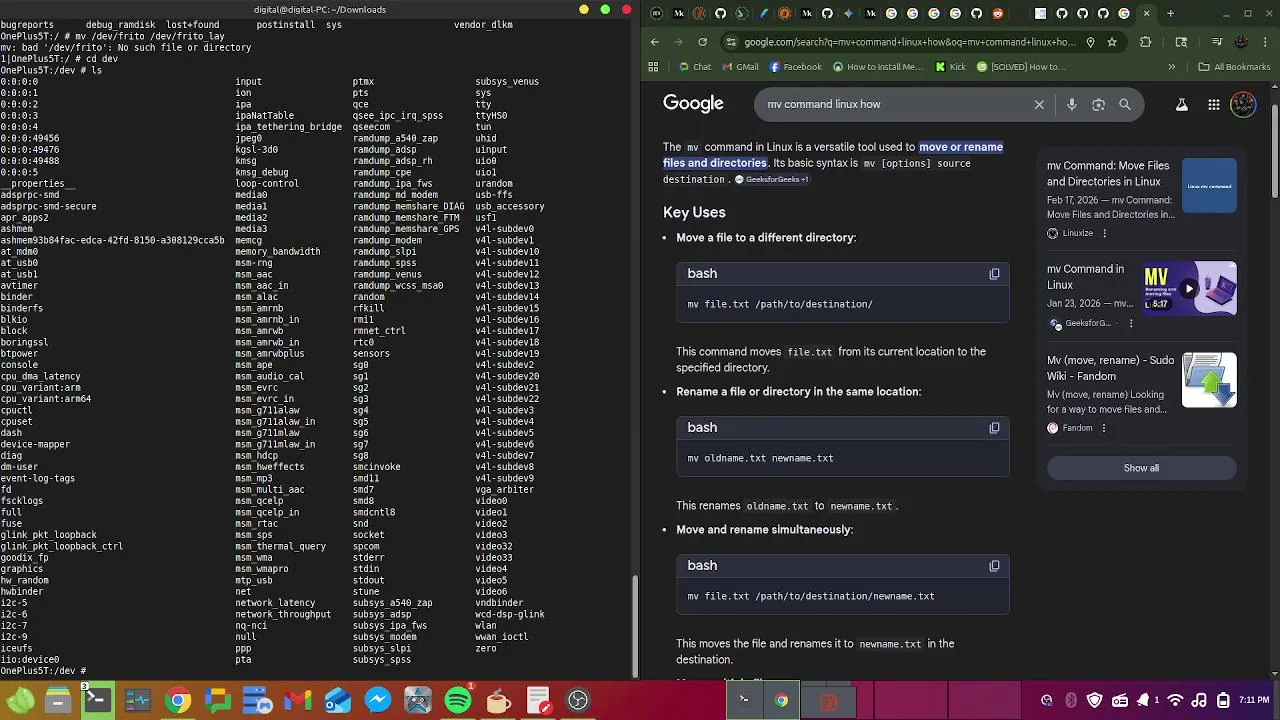
Task: Open the Facebook bookmark
Action: coord(795,67)
